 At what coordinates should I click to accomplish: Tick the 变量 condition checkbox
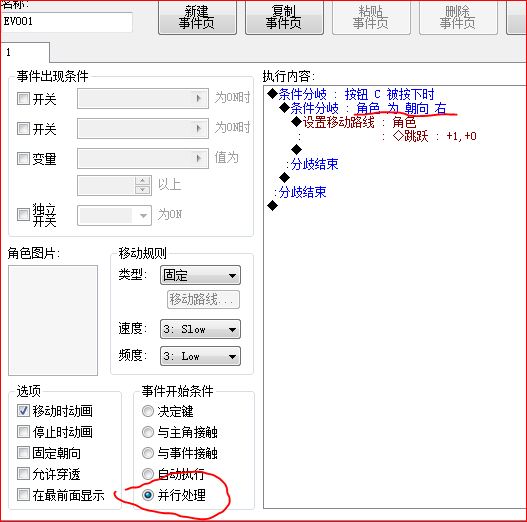[x=23, y=158]
